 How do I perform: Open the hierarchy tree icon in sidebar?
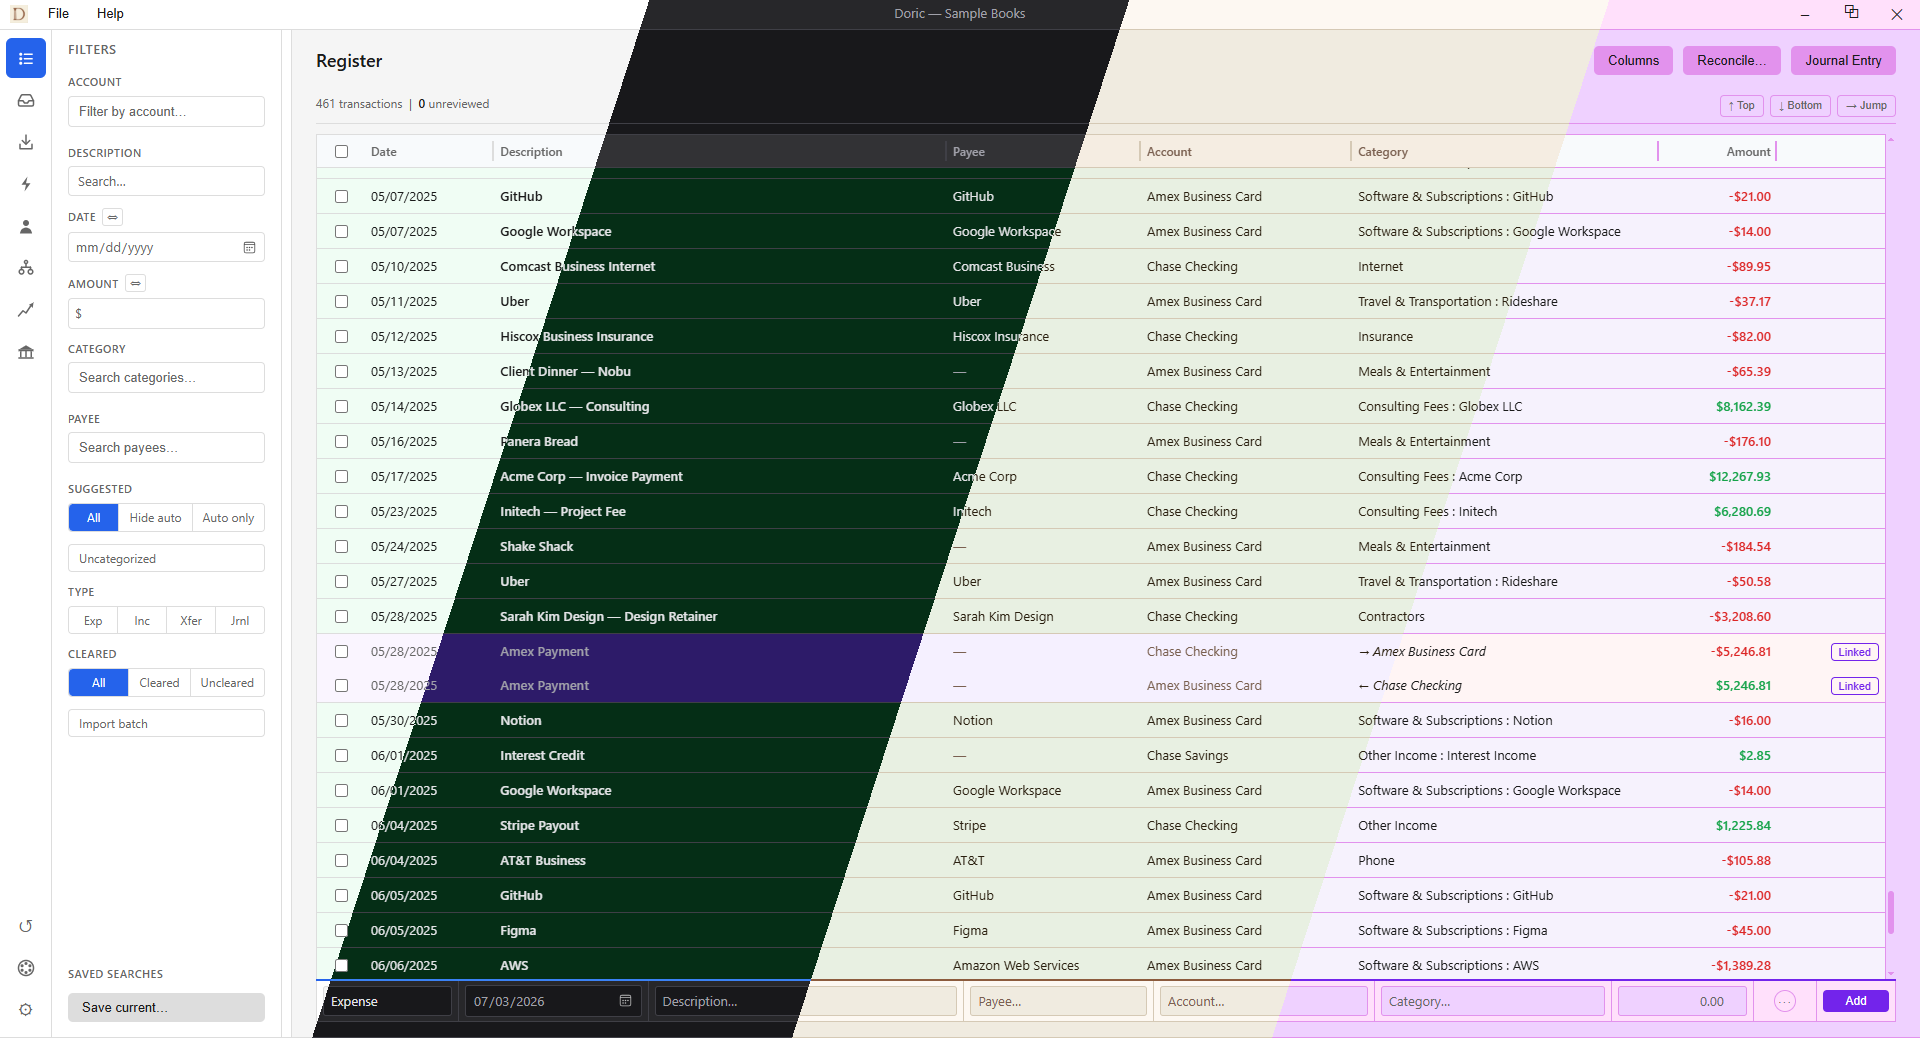tap(26, 268)
